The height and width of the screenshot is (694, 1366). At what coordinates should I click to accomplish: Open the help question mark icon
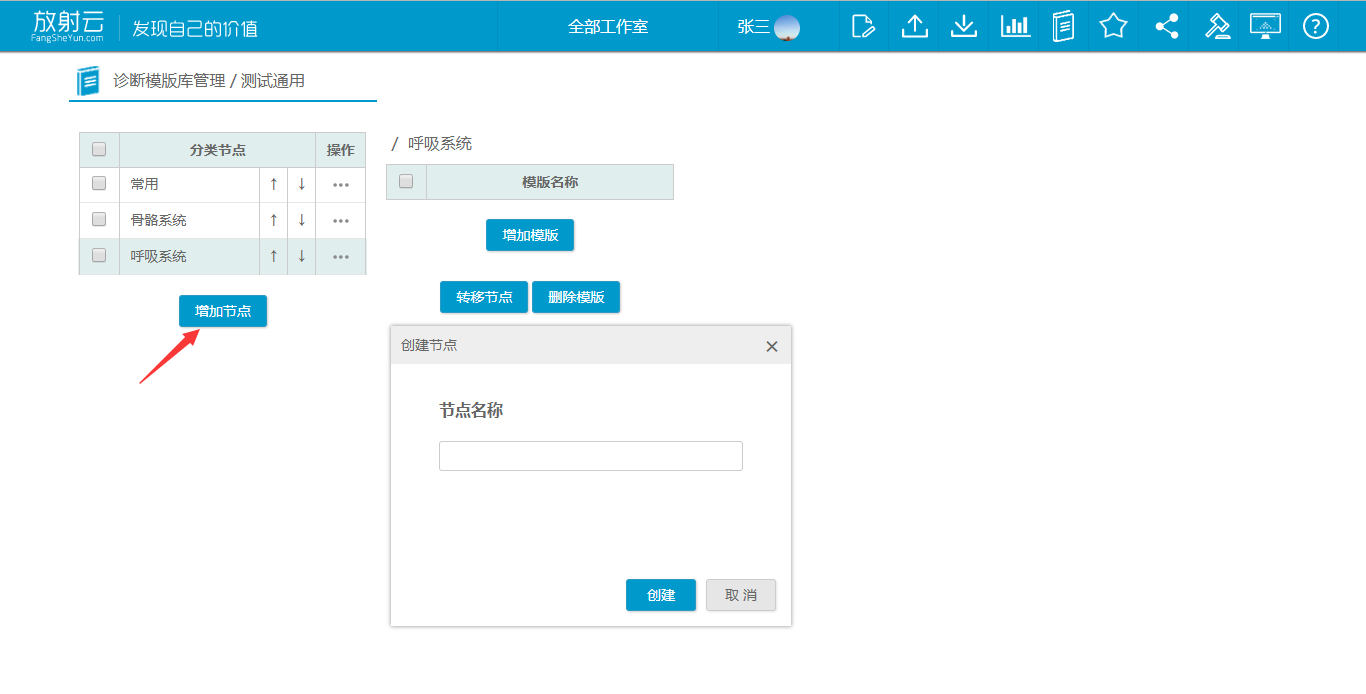point(1315,26)
